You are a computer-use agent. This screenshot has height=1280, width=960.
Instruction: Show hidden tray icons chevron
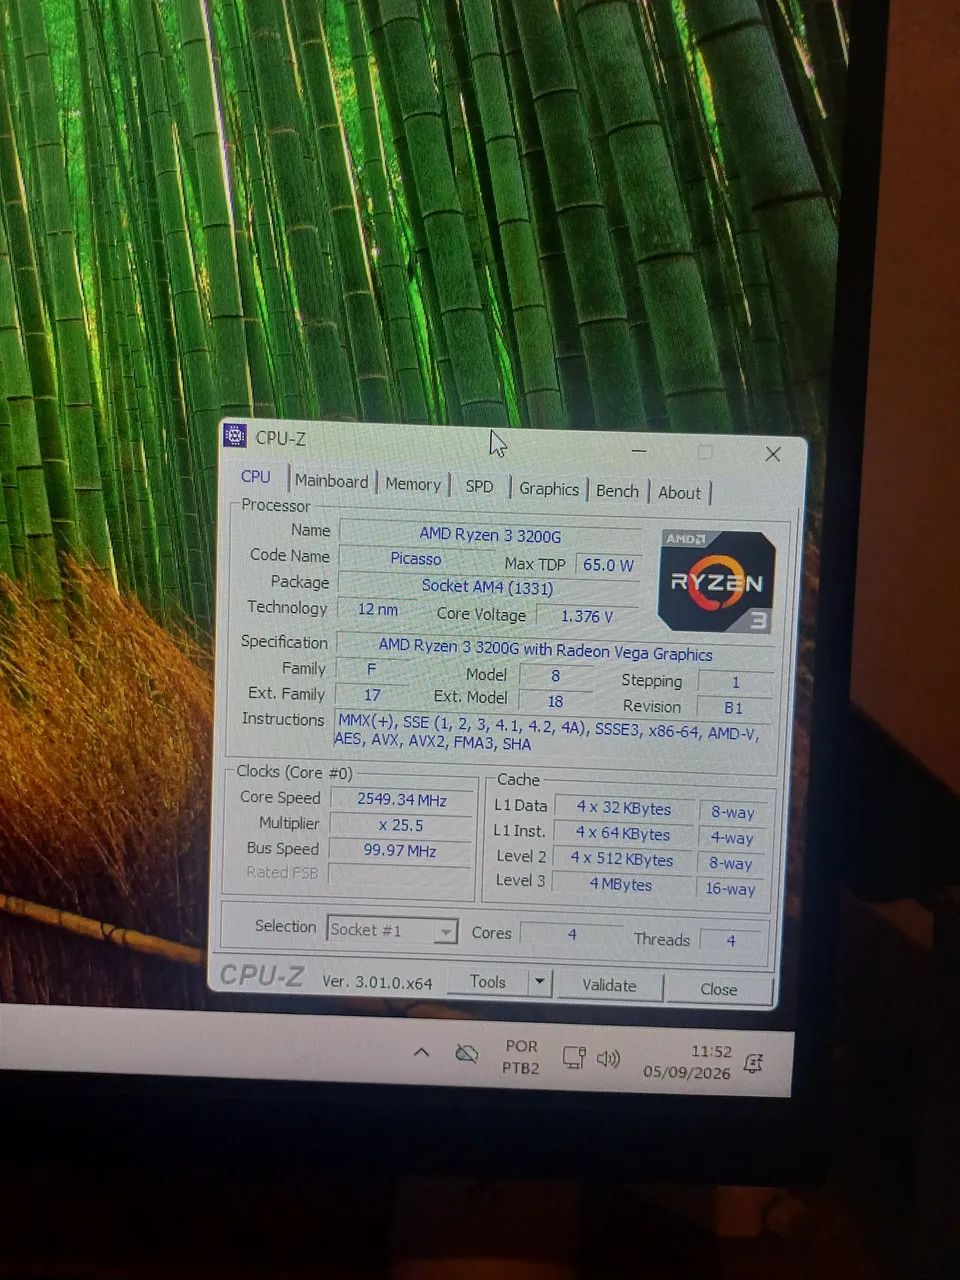pyautogui.click(x=421, y=1052)
